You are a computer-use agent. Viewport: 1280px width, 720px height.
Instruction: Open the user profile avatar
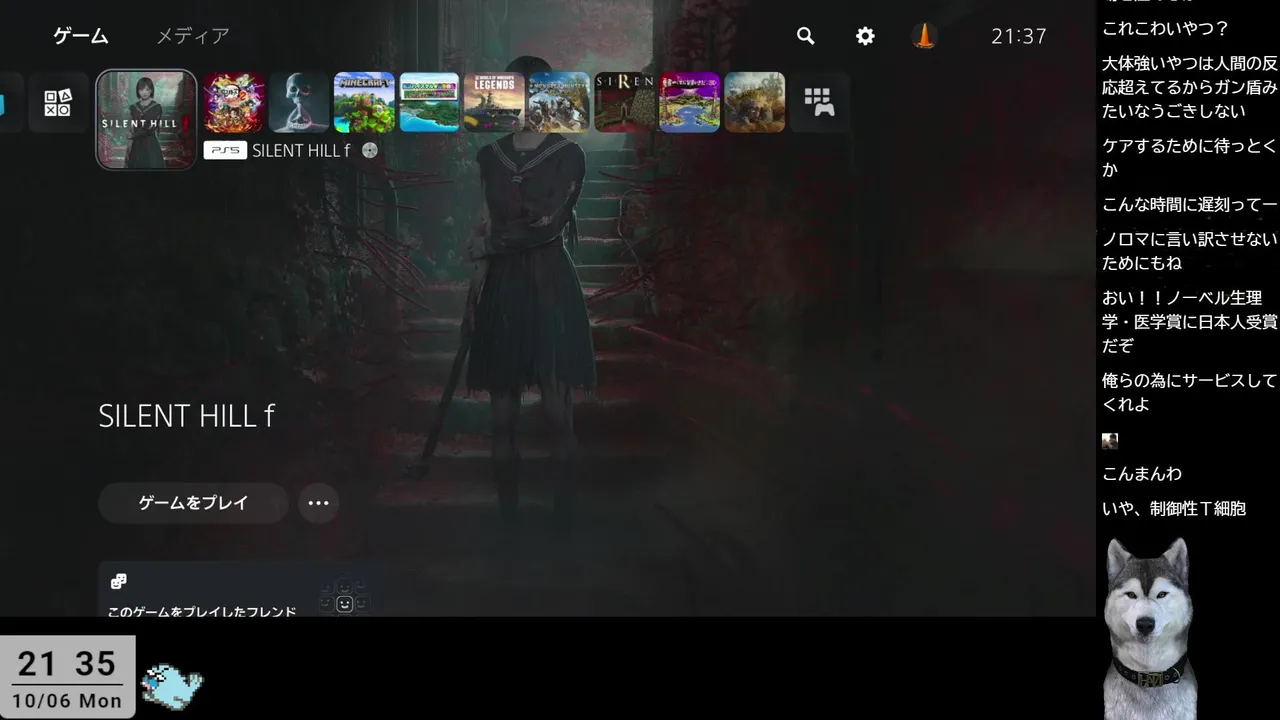924,36
